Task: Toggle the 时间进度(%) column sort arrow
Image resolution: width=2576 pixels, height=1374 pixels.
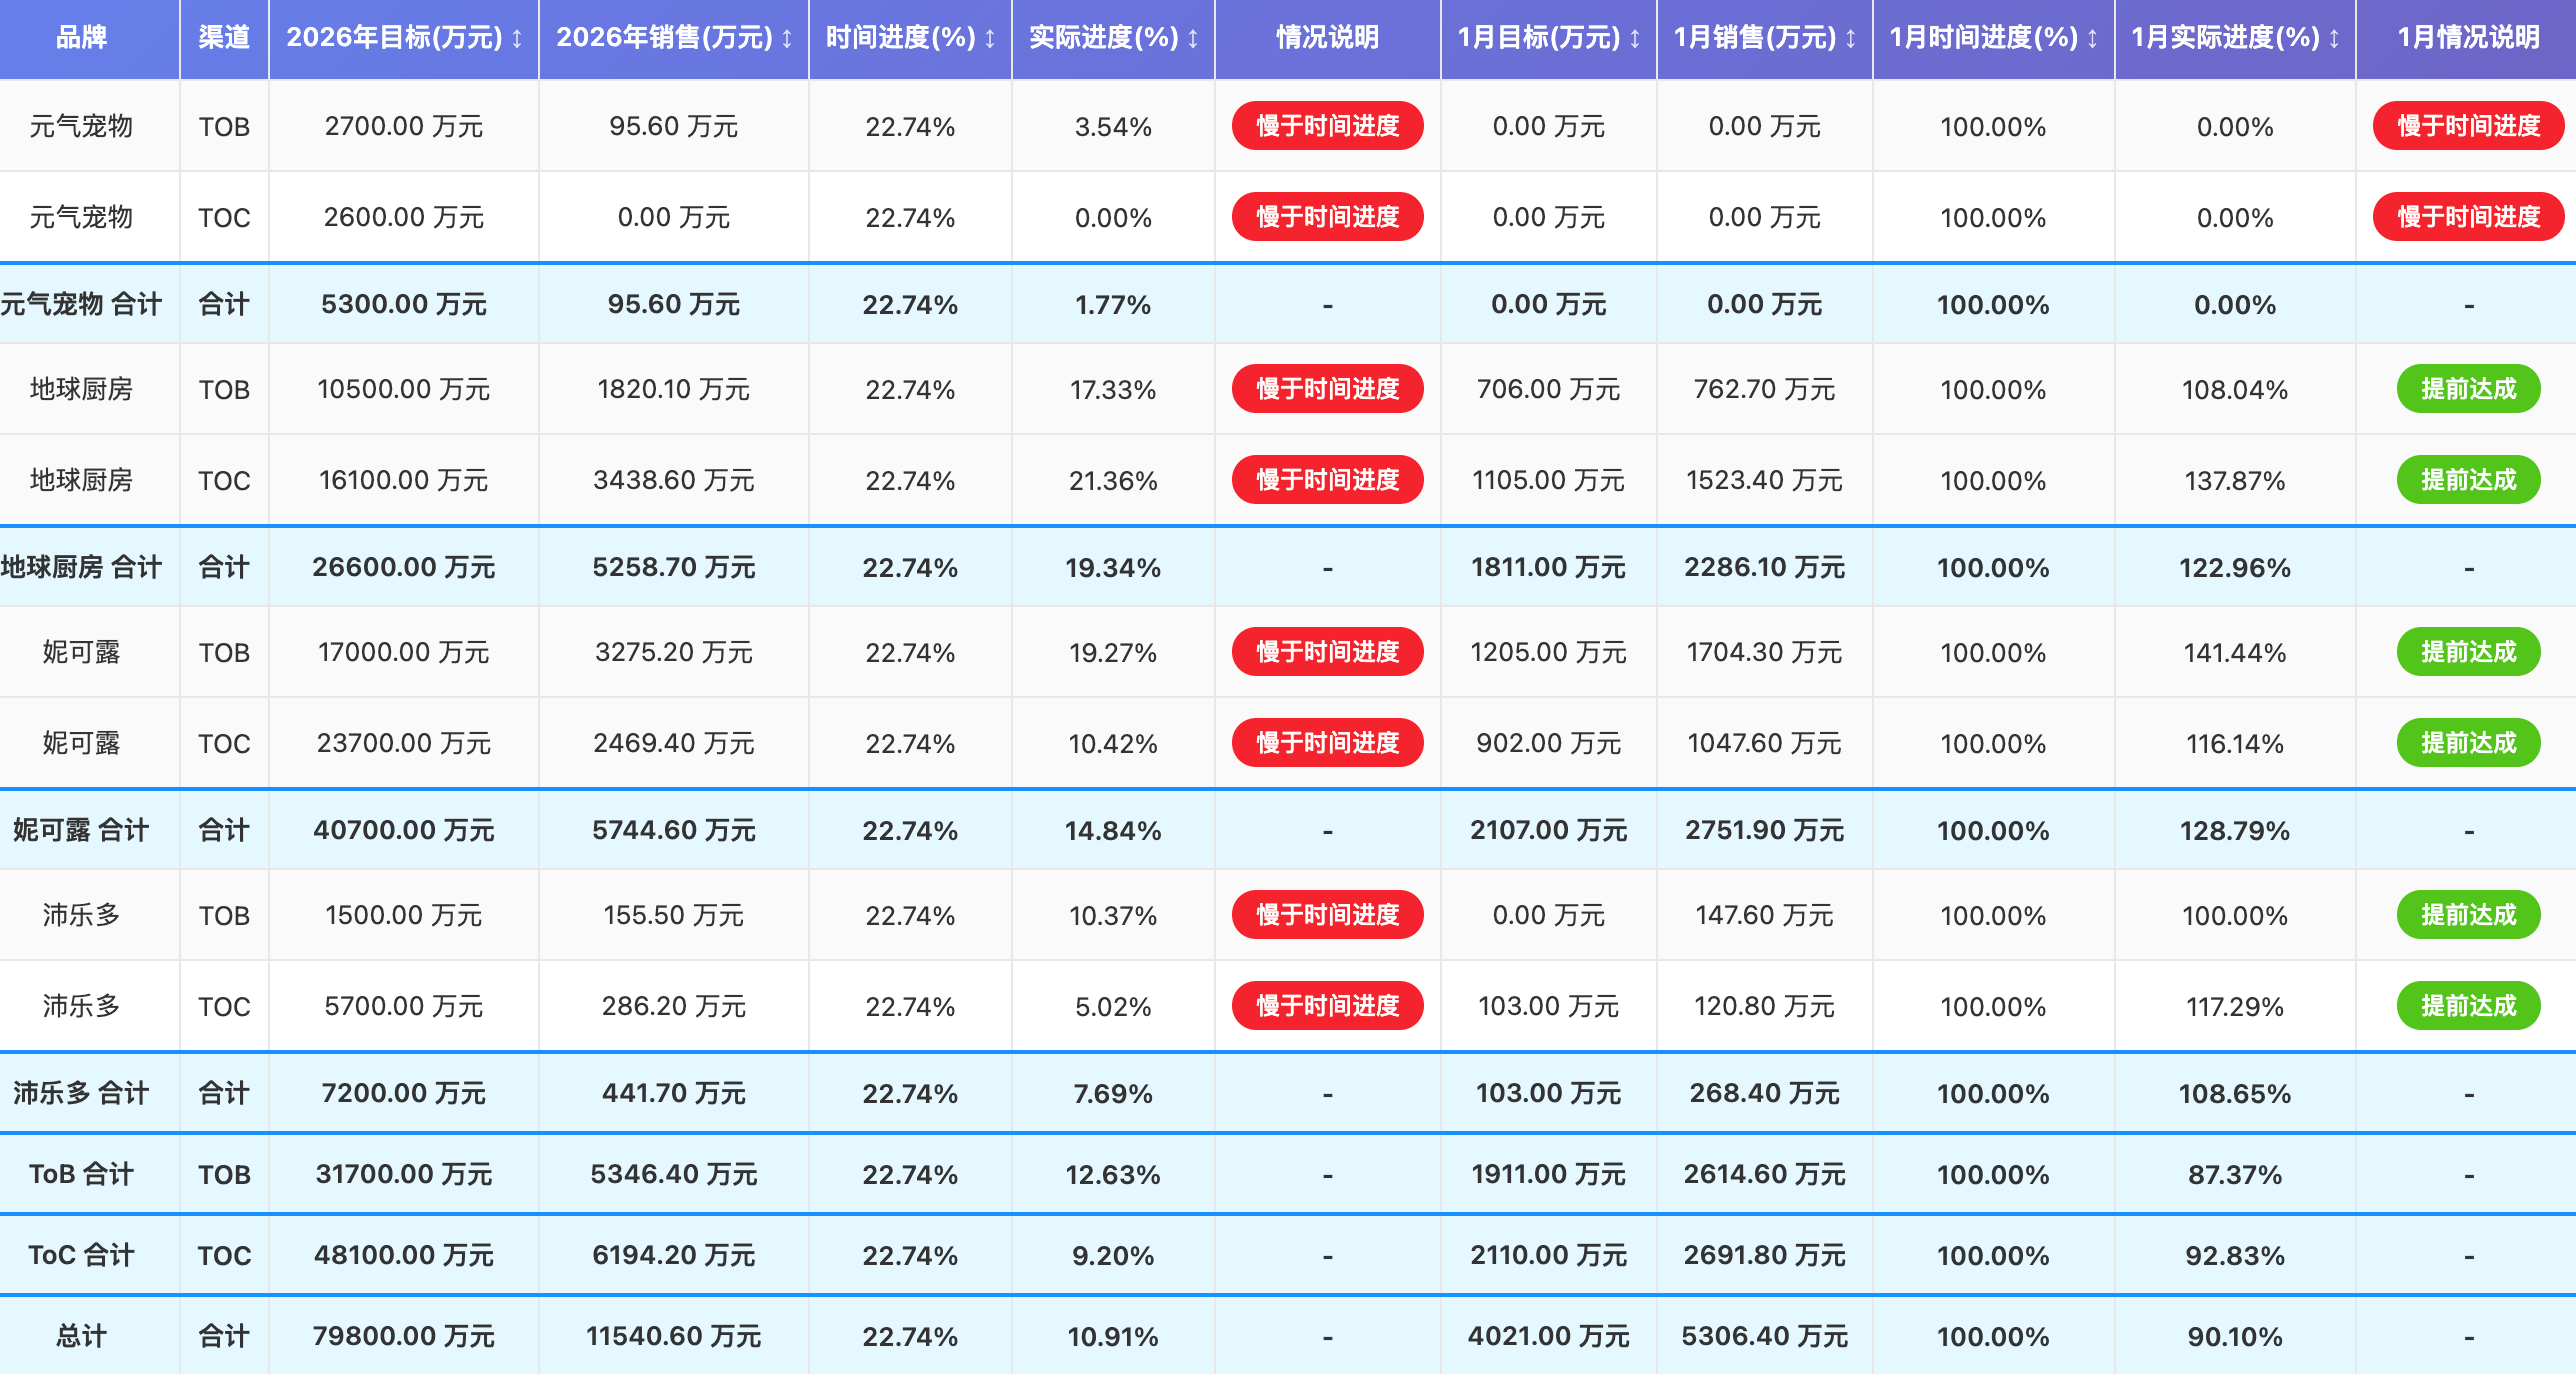Action: [x=990, y=38]
